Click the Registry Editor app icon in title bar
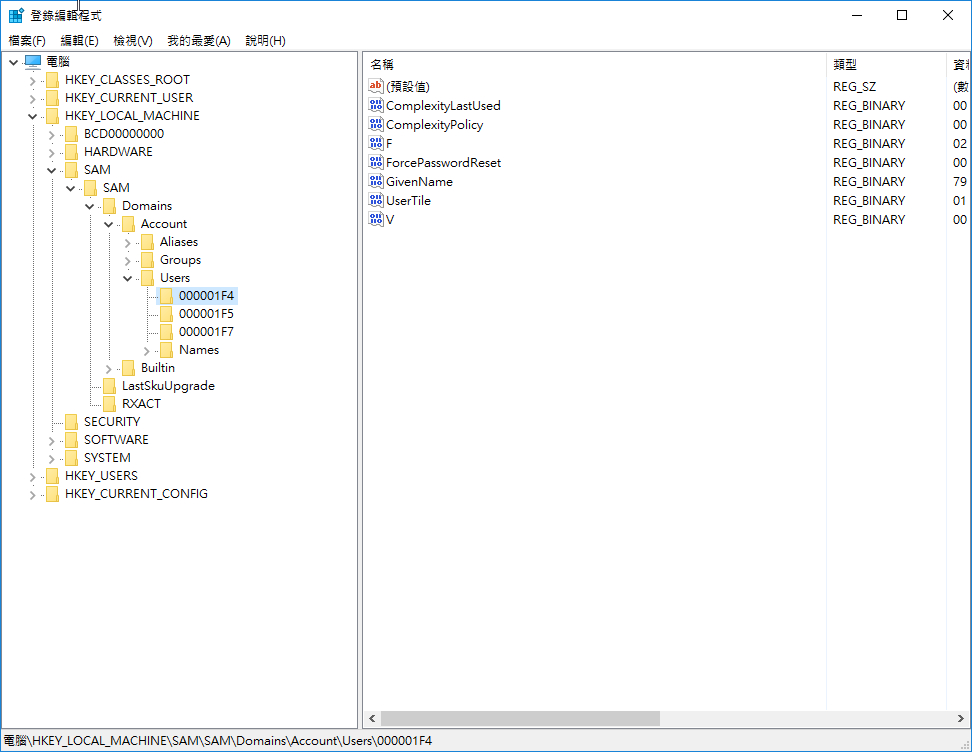 (x=16, y=15)
